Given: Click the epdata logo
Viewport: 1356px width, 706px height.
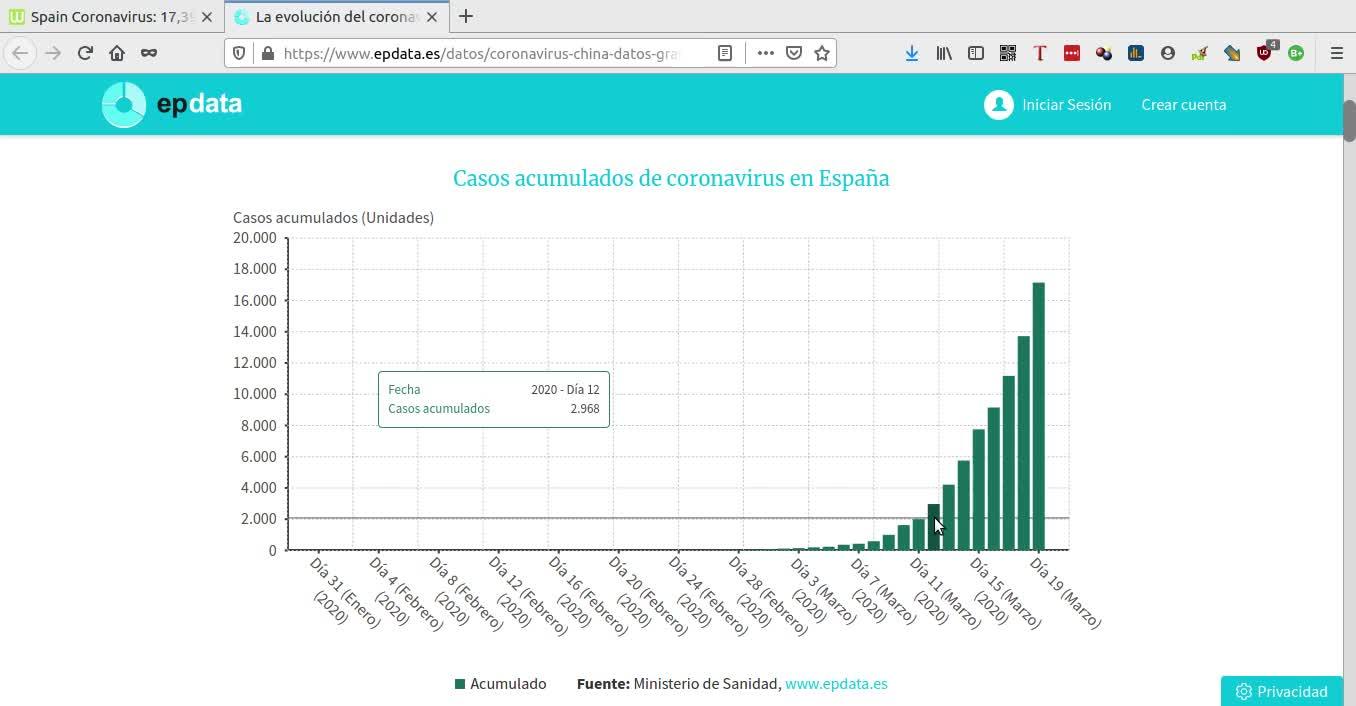Looking at the screenshot, I should [x=172, y=104].
